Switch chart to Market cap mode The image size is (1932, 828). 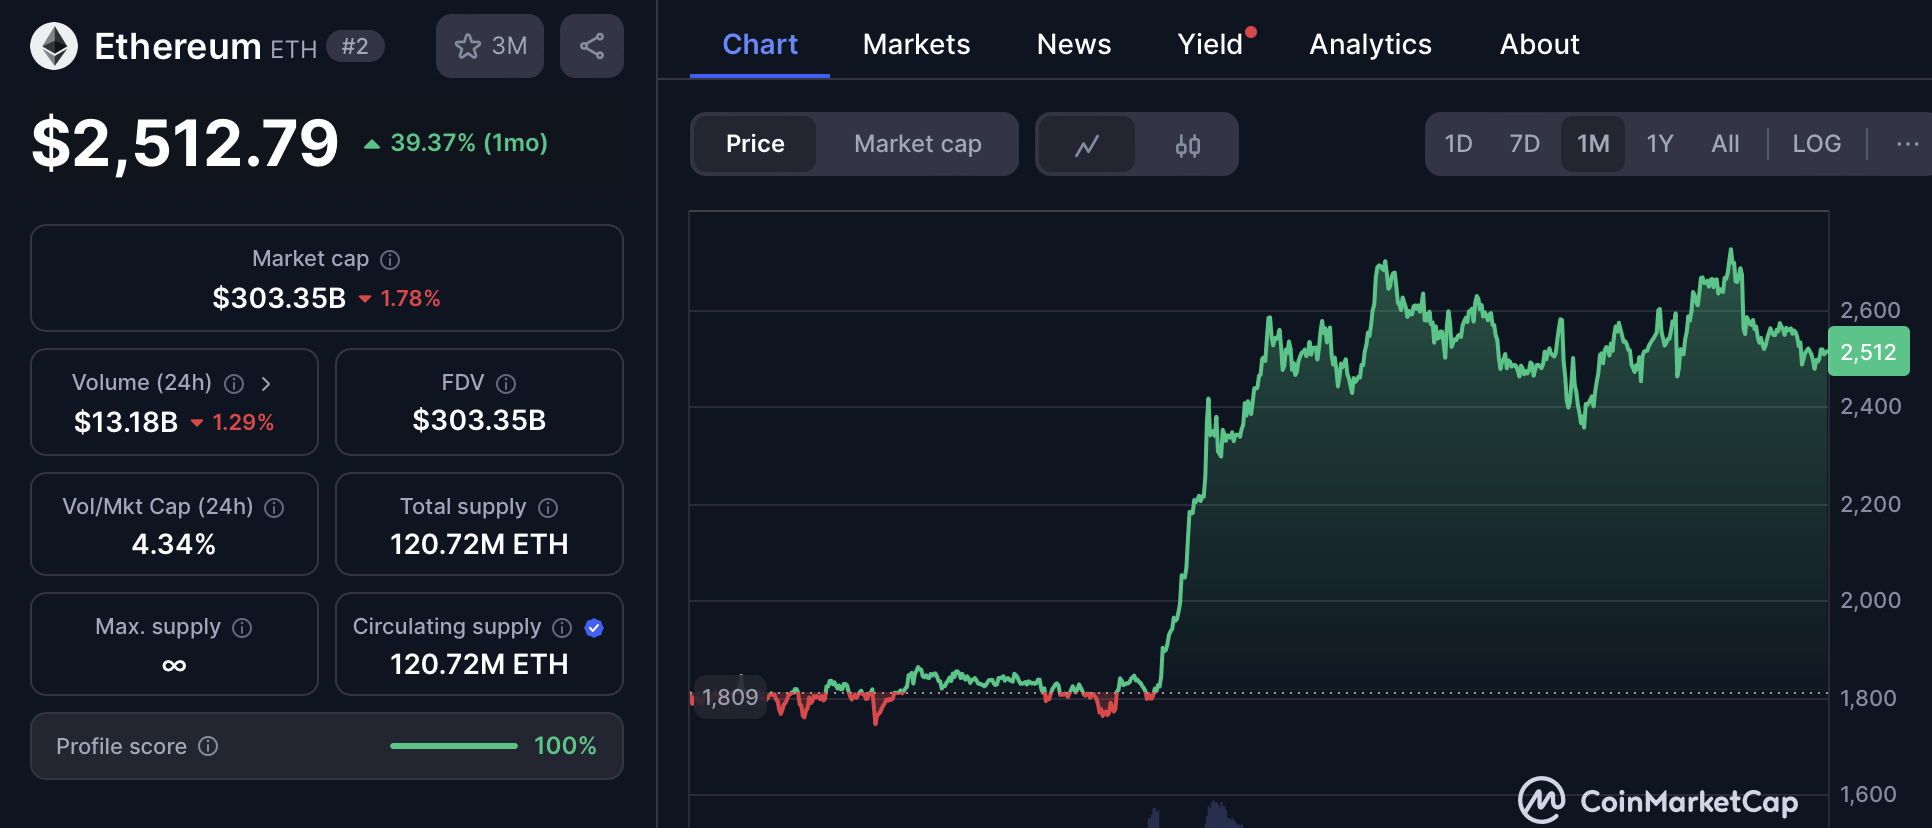pyautogui.click(x=917, y=144)
